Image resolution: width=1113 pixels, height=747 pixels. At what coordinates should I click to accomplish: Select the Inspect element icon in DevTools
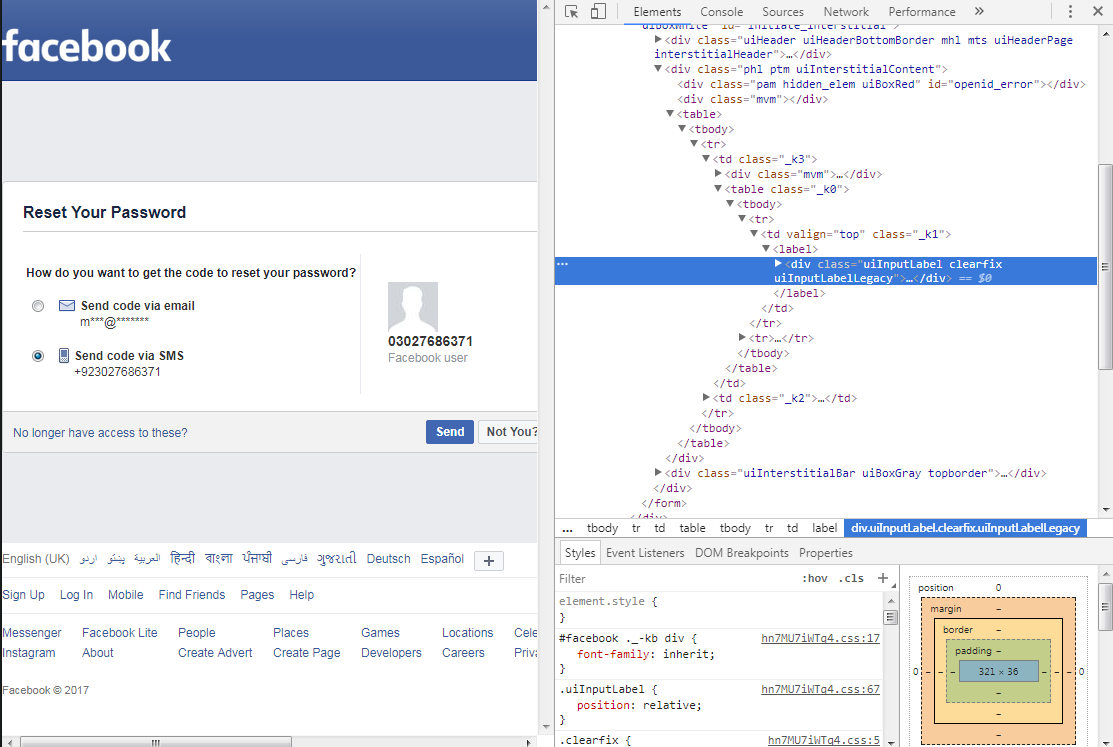pos(572,11)
